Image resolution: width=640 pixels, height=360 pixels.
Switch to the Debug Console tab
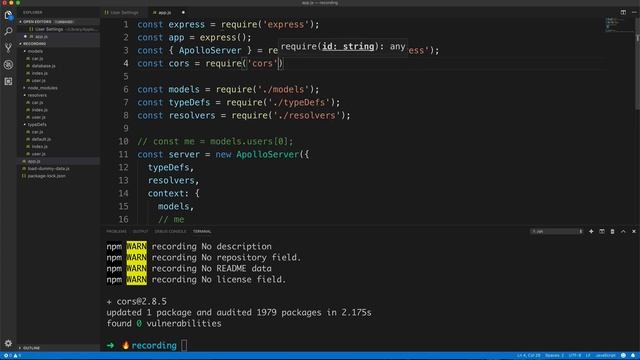(170, 231)
